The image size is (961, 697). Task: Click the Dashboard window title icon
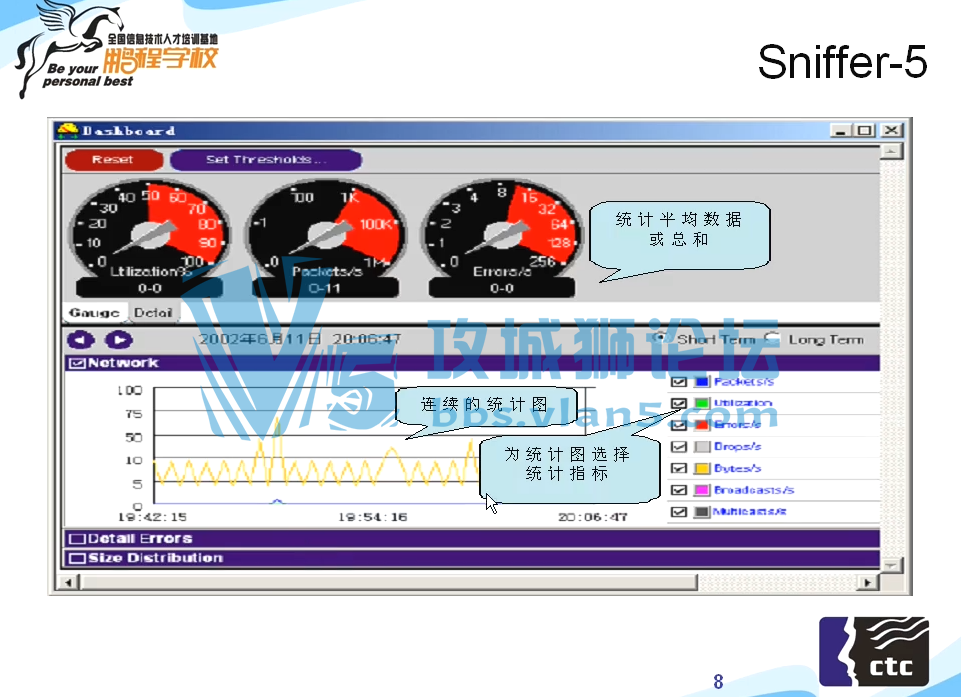pos(67,131)
